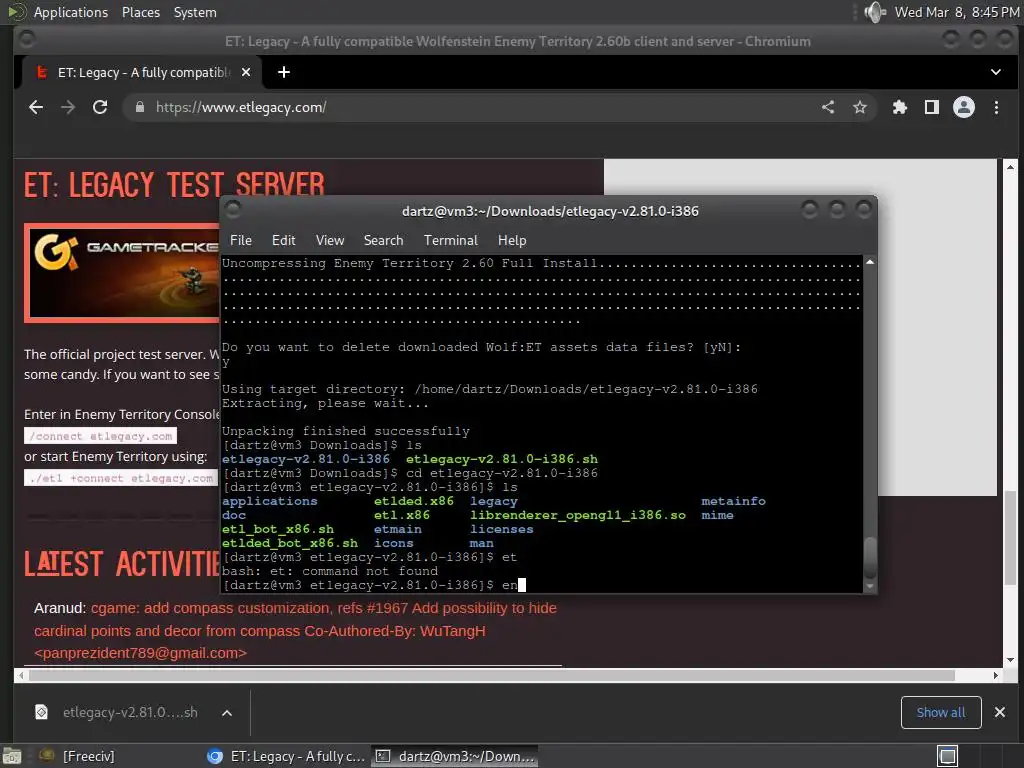Click the padlock site info icon
Image resolution: width=1024 pixels, height=768 pixels.
coord(139,107)
